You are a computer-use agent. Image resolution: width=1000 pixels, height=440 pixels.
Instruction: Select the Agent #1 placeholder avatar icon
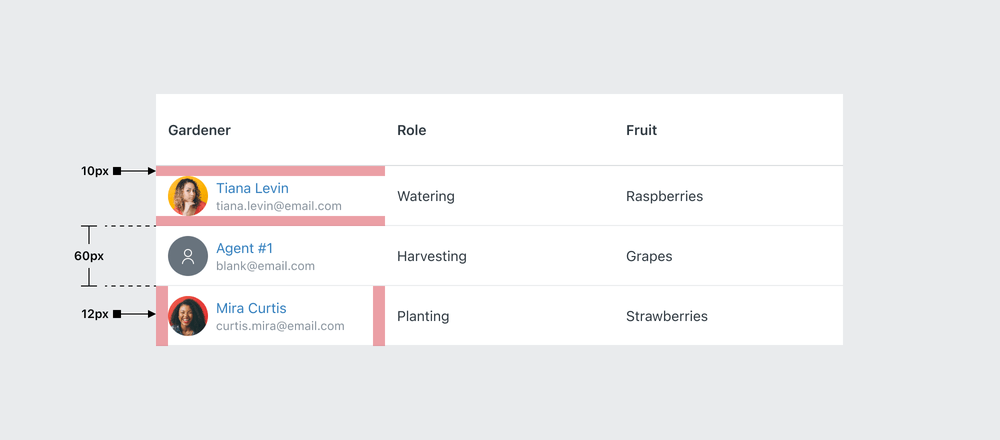(188, 256)
